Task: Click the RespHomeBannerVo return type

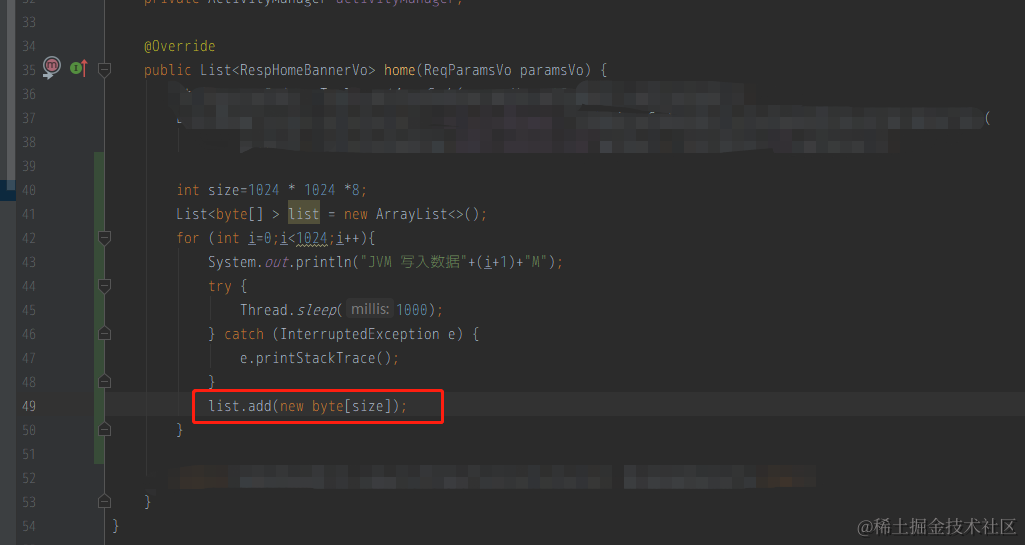Action: 303,70
